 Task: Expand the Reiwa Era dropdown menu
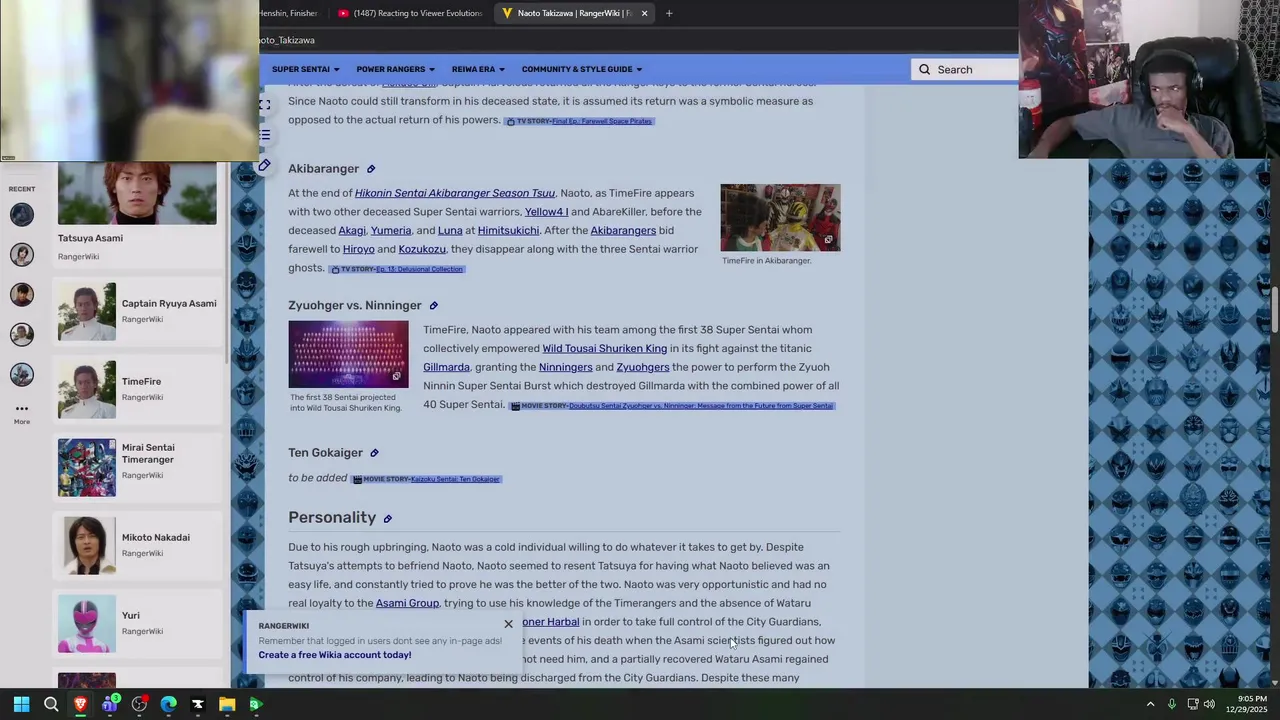tap(478, 69)
